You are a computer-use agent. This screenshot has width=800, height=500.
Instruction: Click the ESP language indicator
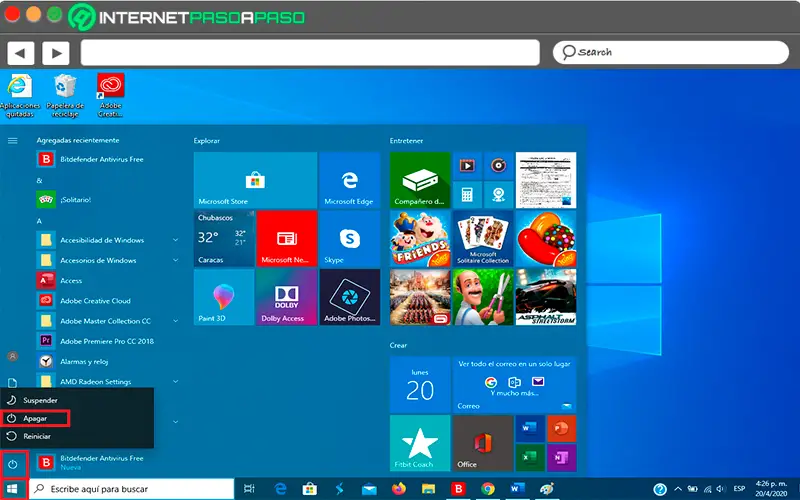(x=739, y=489)
